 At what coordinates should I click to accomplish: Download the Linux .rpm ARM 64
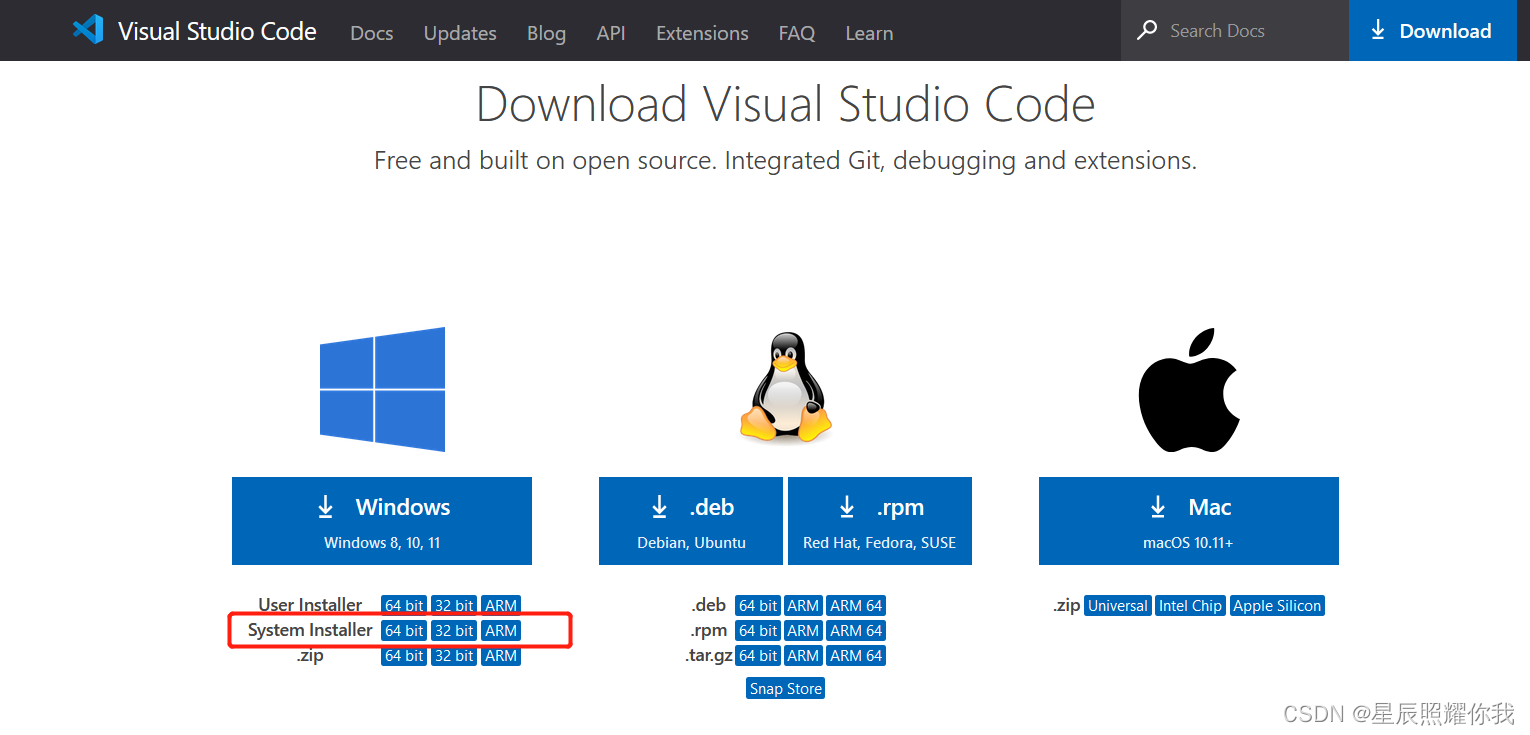coord(856,630)
